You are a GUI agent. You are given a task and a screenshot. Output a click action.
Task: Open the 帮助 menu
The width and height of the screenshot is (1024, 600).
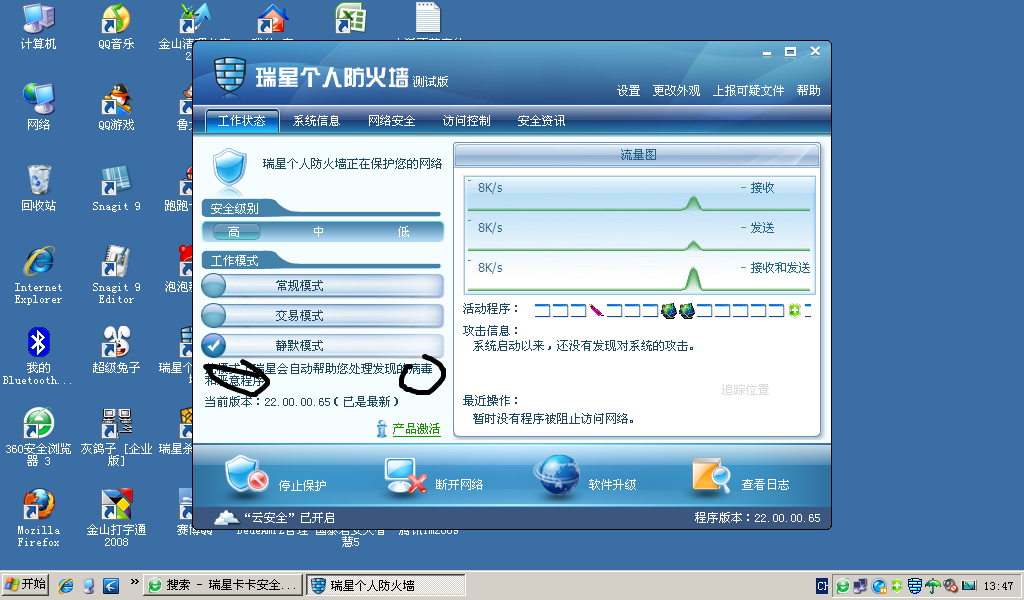click(x=808, y=91)
